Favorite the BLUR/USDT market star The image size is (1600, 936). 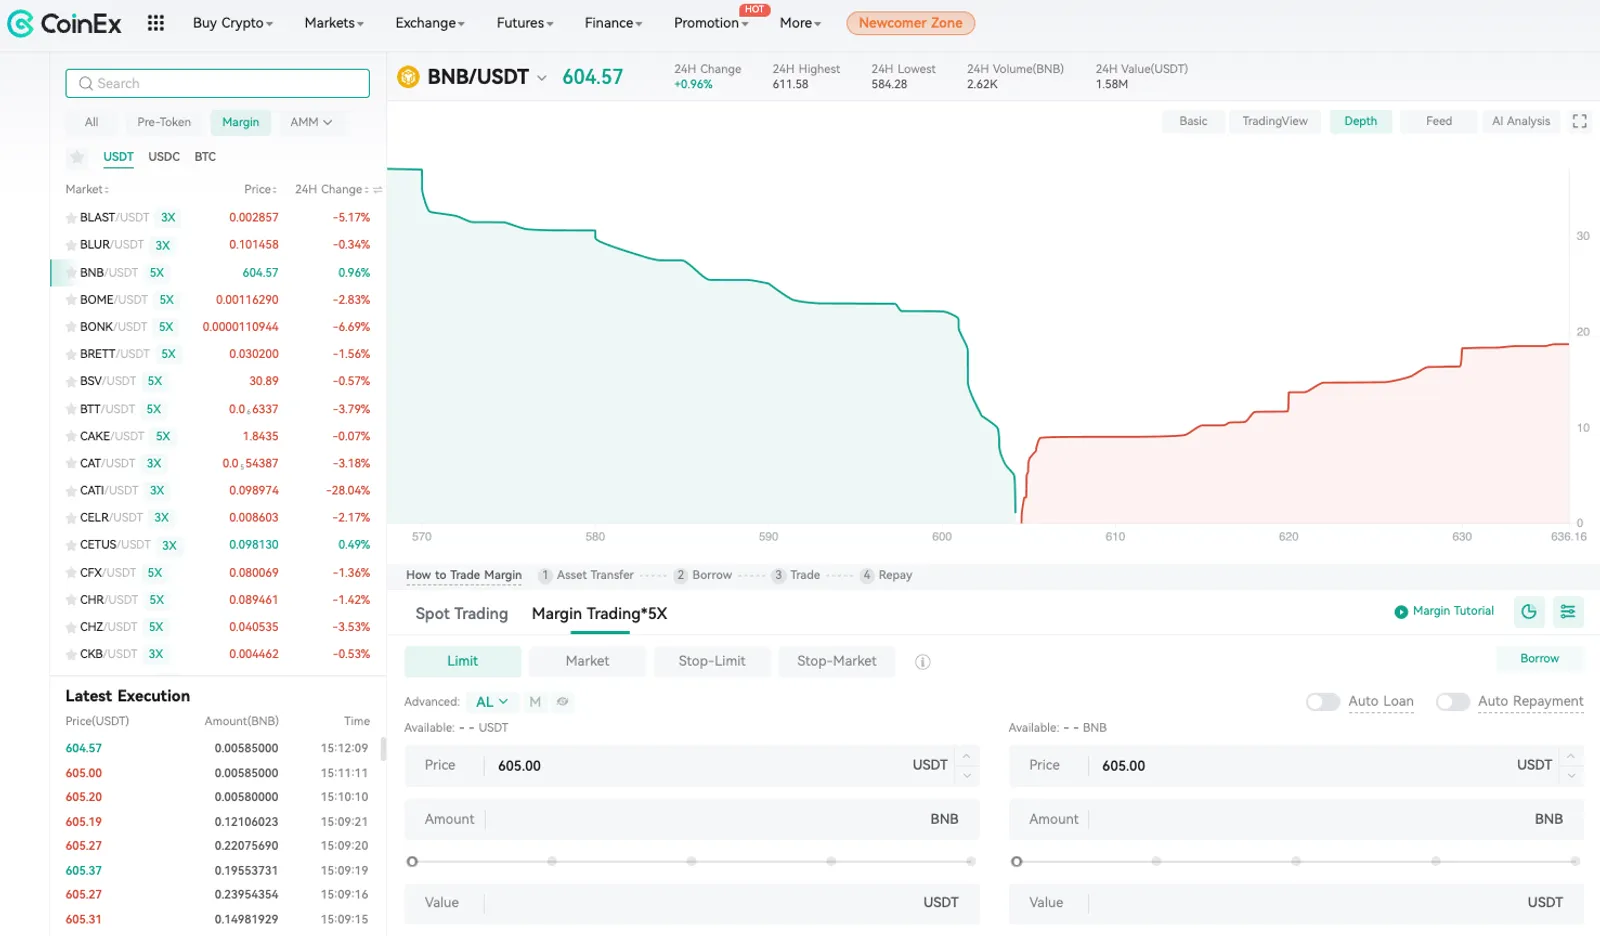tap(71, 245)
